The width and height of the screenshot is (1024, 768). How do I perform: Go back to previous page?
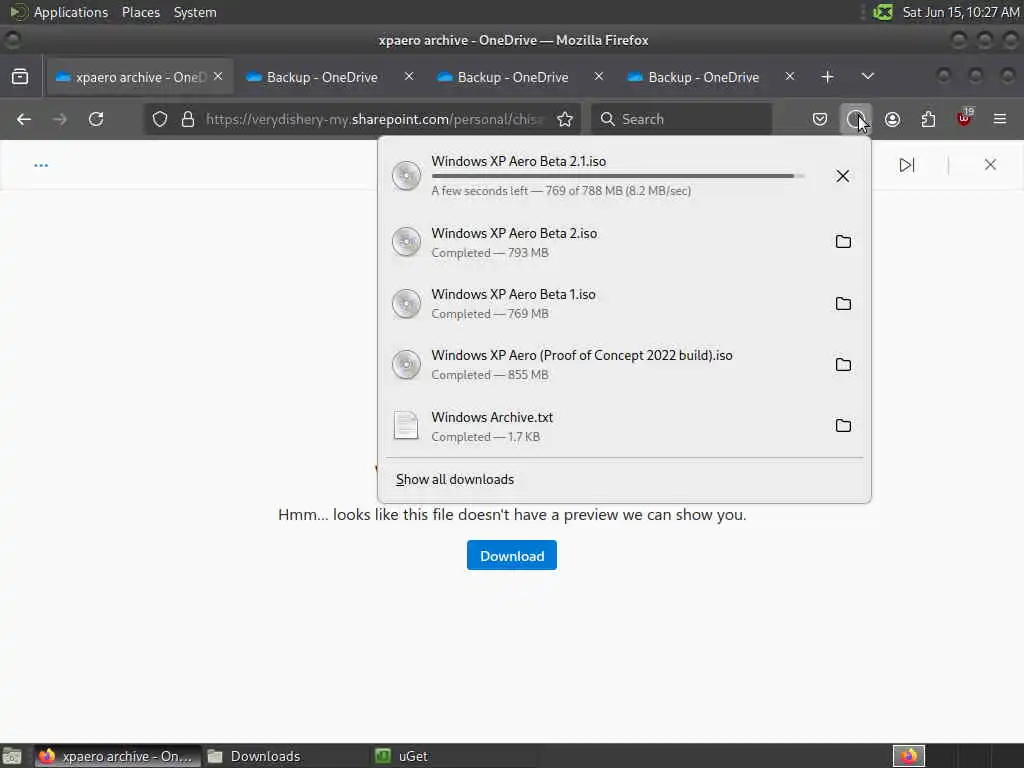click(24, 119)
